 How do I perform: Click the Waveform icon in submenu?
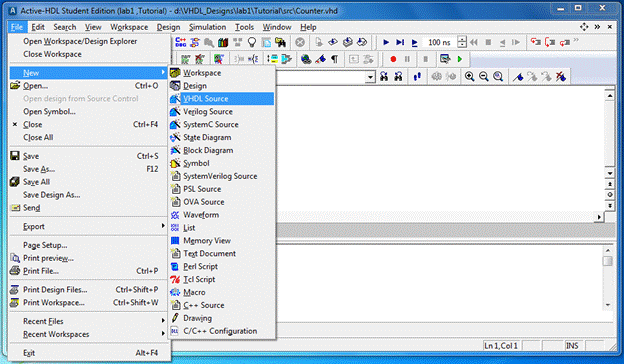(175, 215)
